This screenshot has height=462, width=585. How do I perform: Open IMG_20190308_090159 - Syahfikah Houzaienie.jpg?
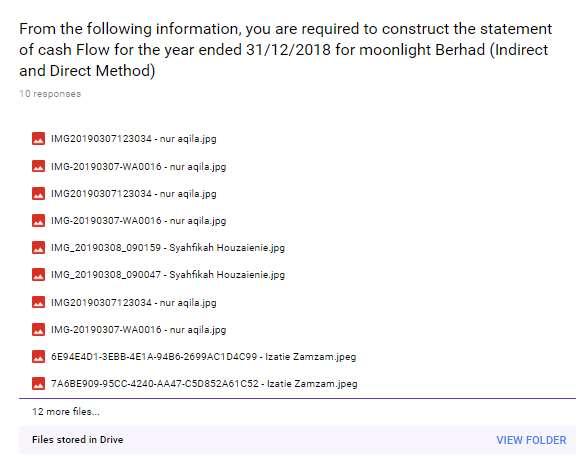point(168,248)
